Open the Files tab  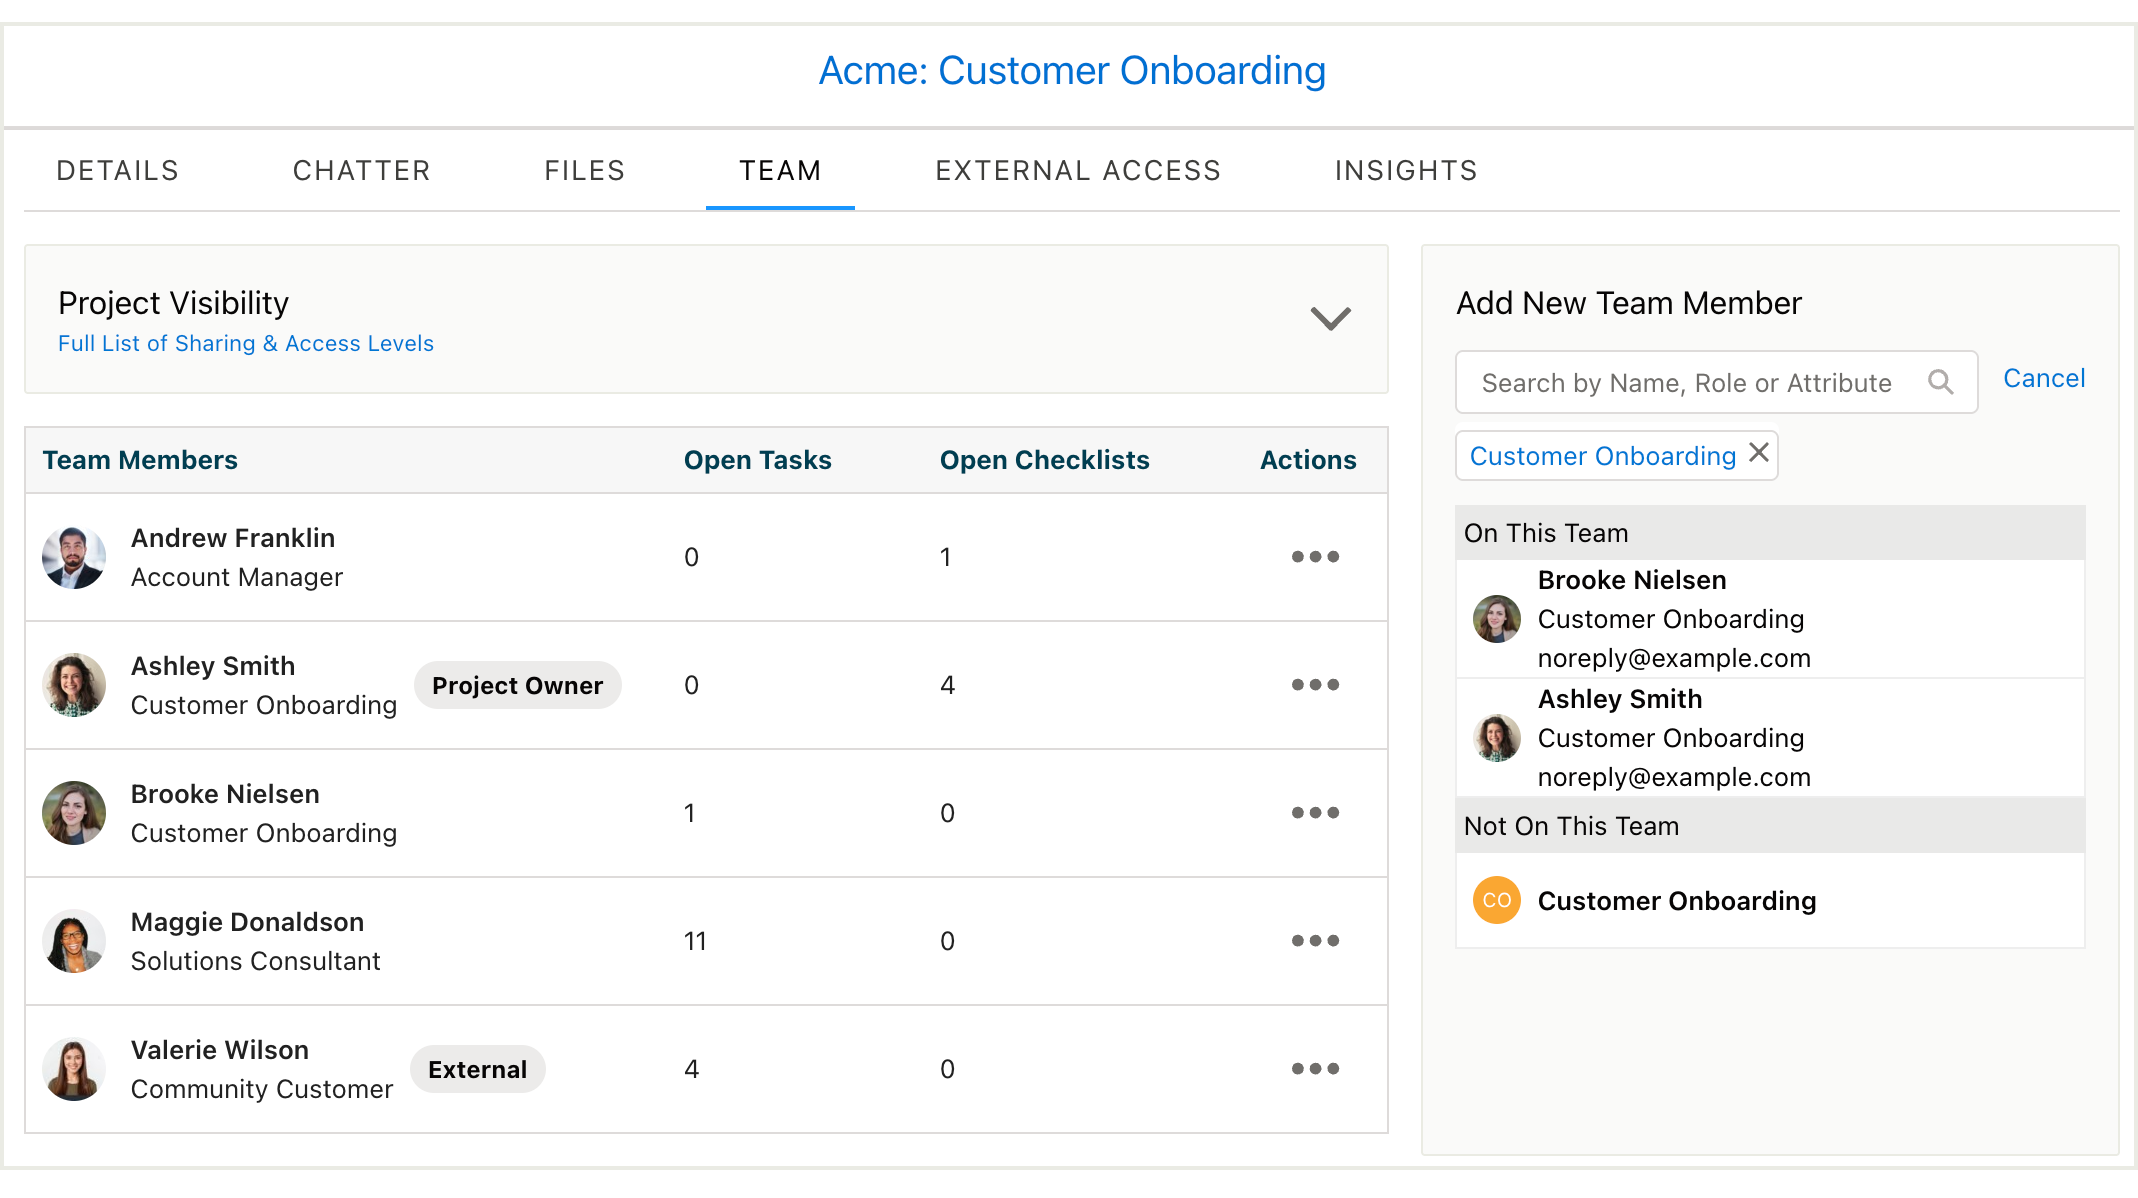click(x=585, y=170)
